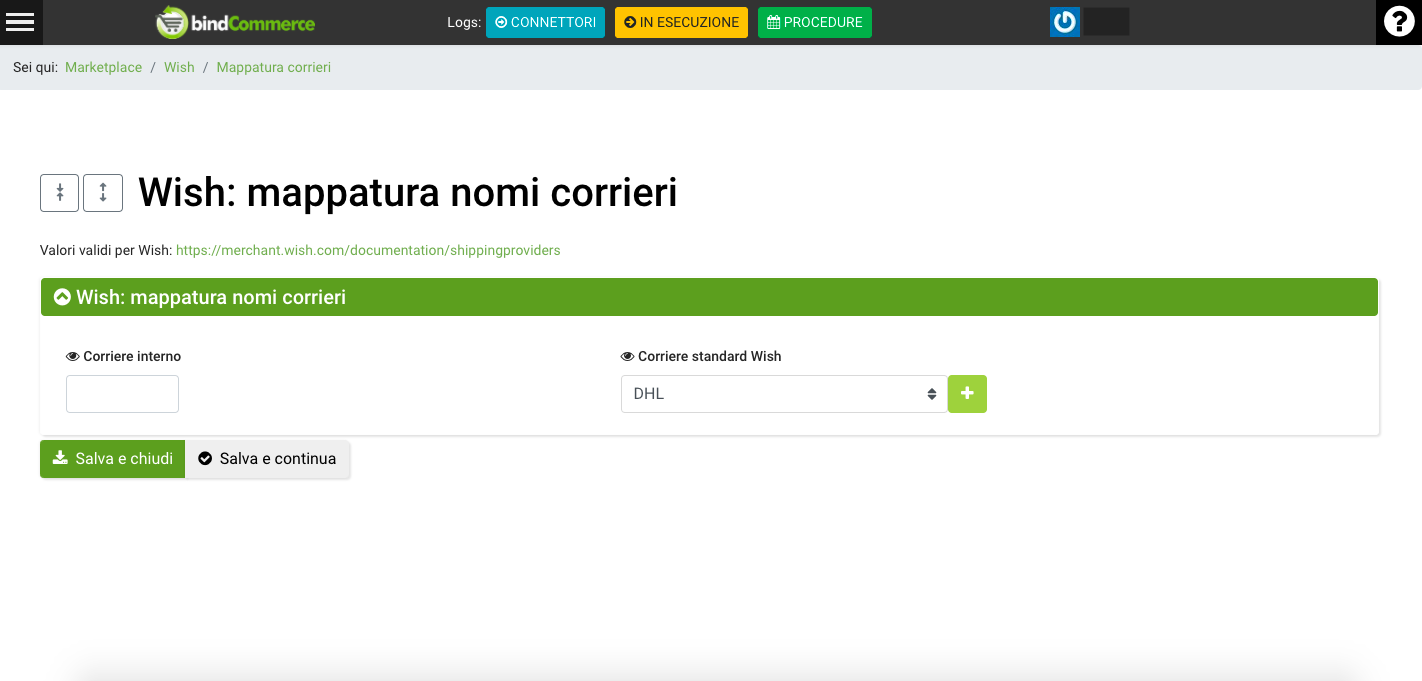1422x681 pixels.
Task: Click the bindCommerce logo
Action: click(x=236, y=22)
